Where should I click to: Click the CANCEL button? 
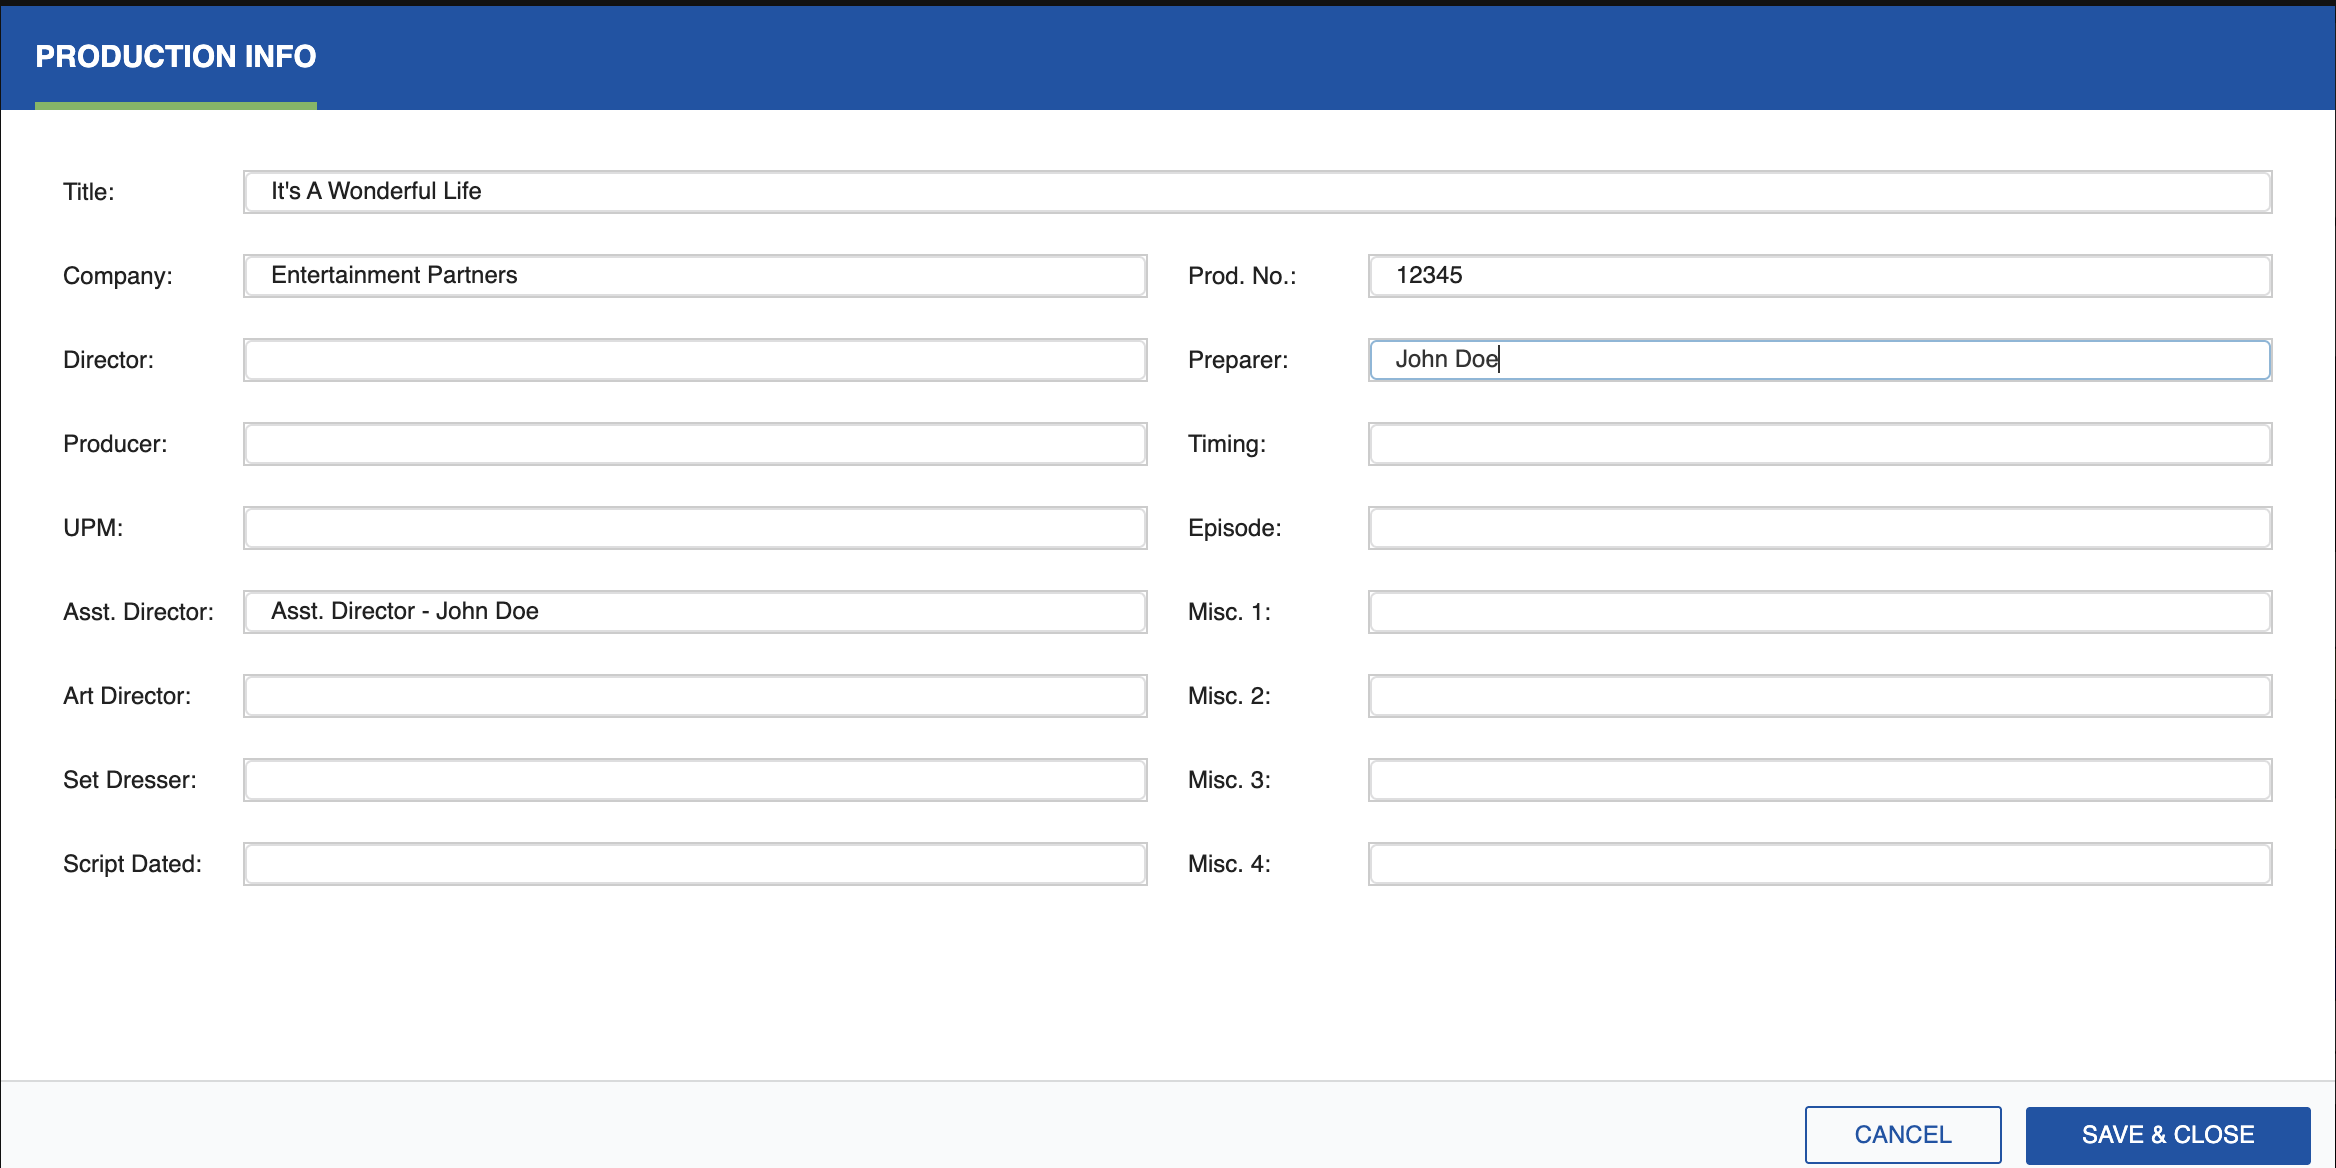1902,1134
